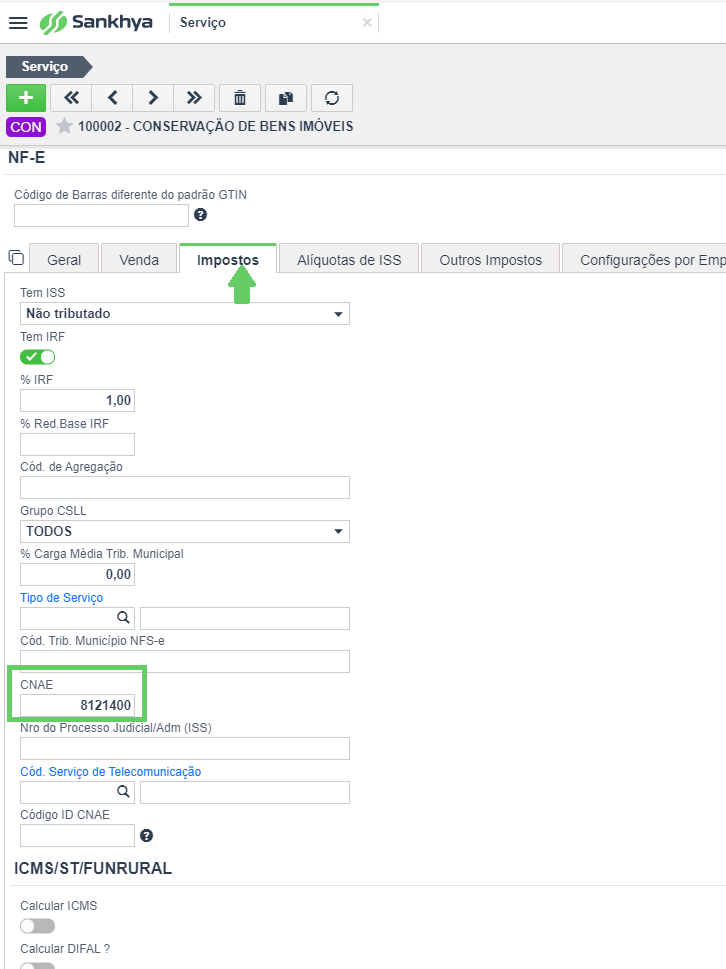Click the % IRF input field
This screenshot has width=726, height=969.
pos(77,400)
